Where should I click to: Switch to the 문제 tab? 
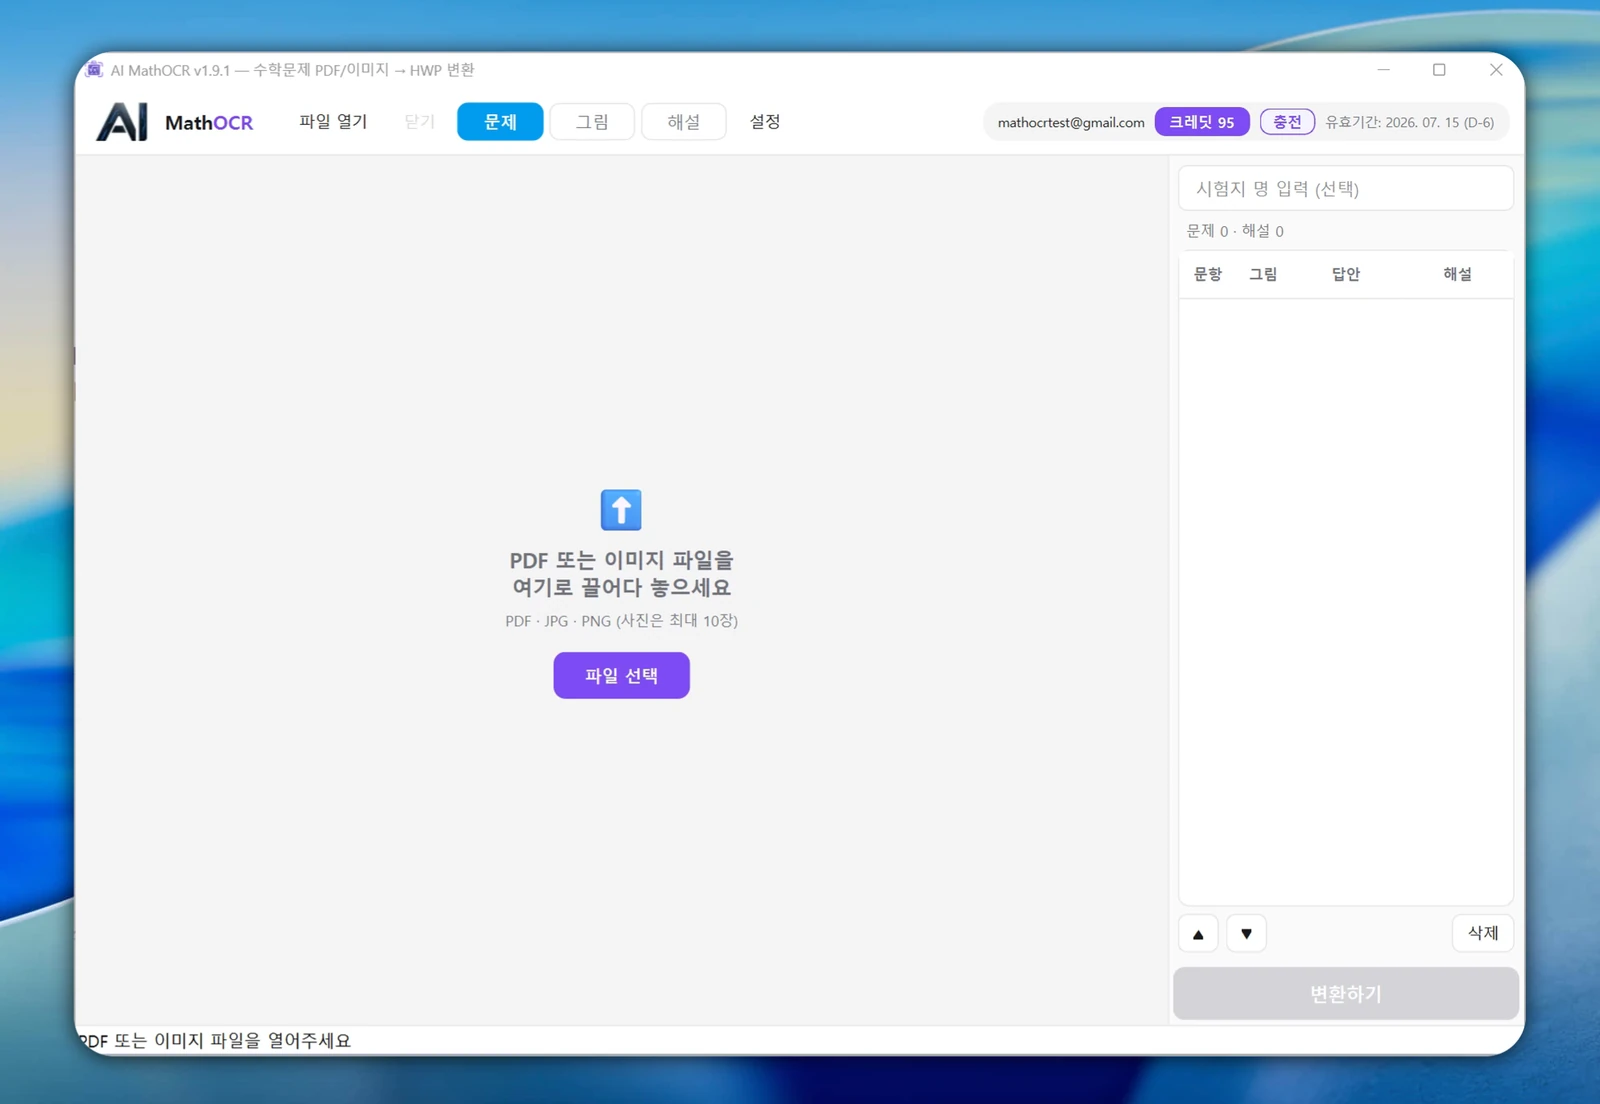click(500, 122)
